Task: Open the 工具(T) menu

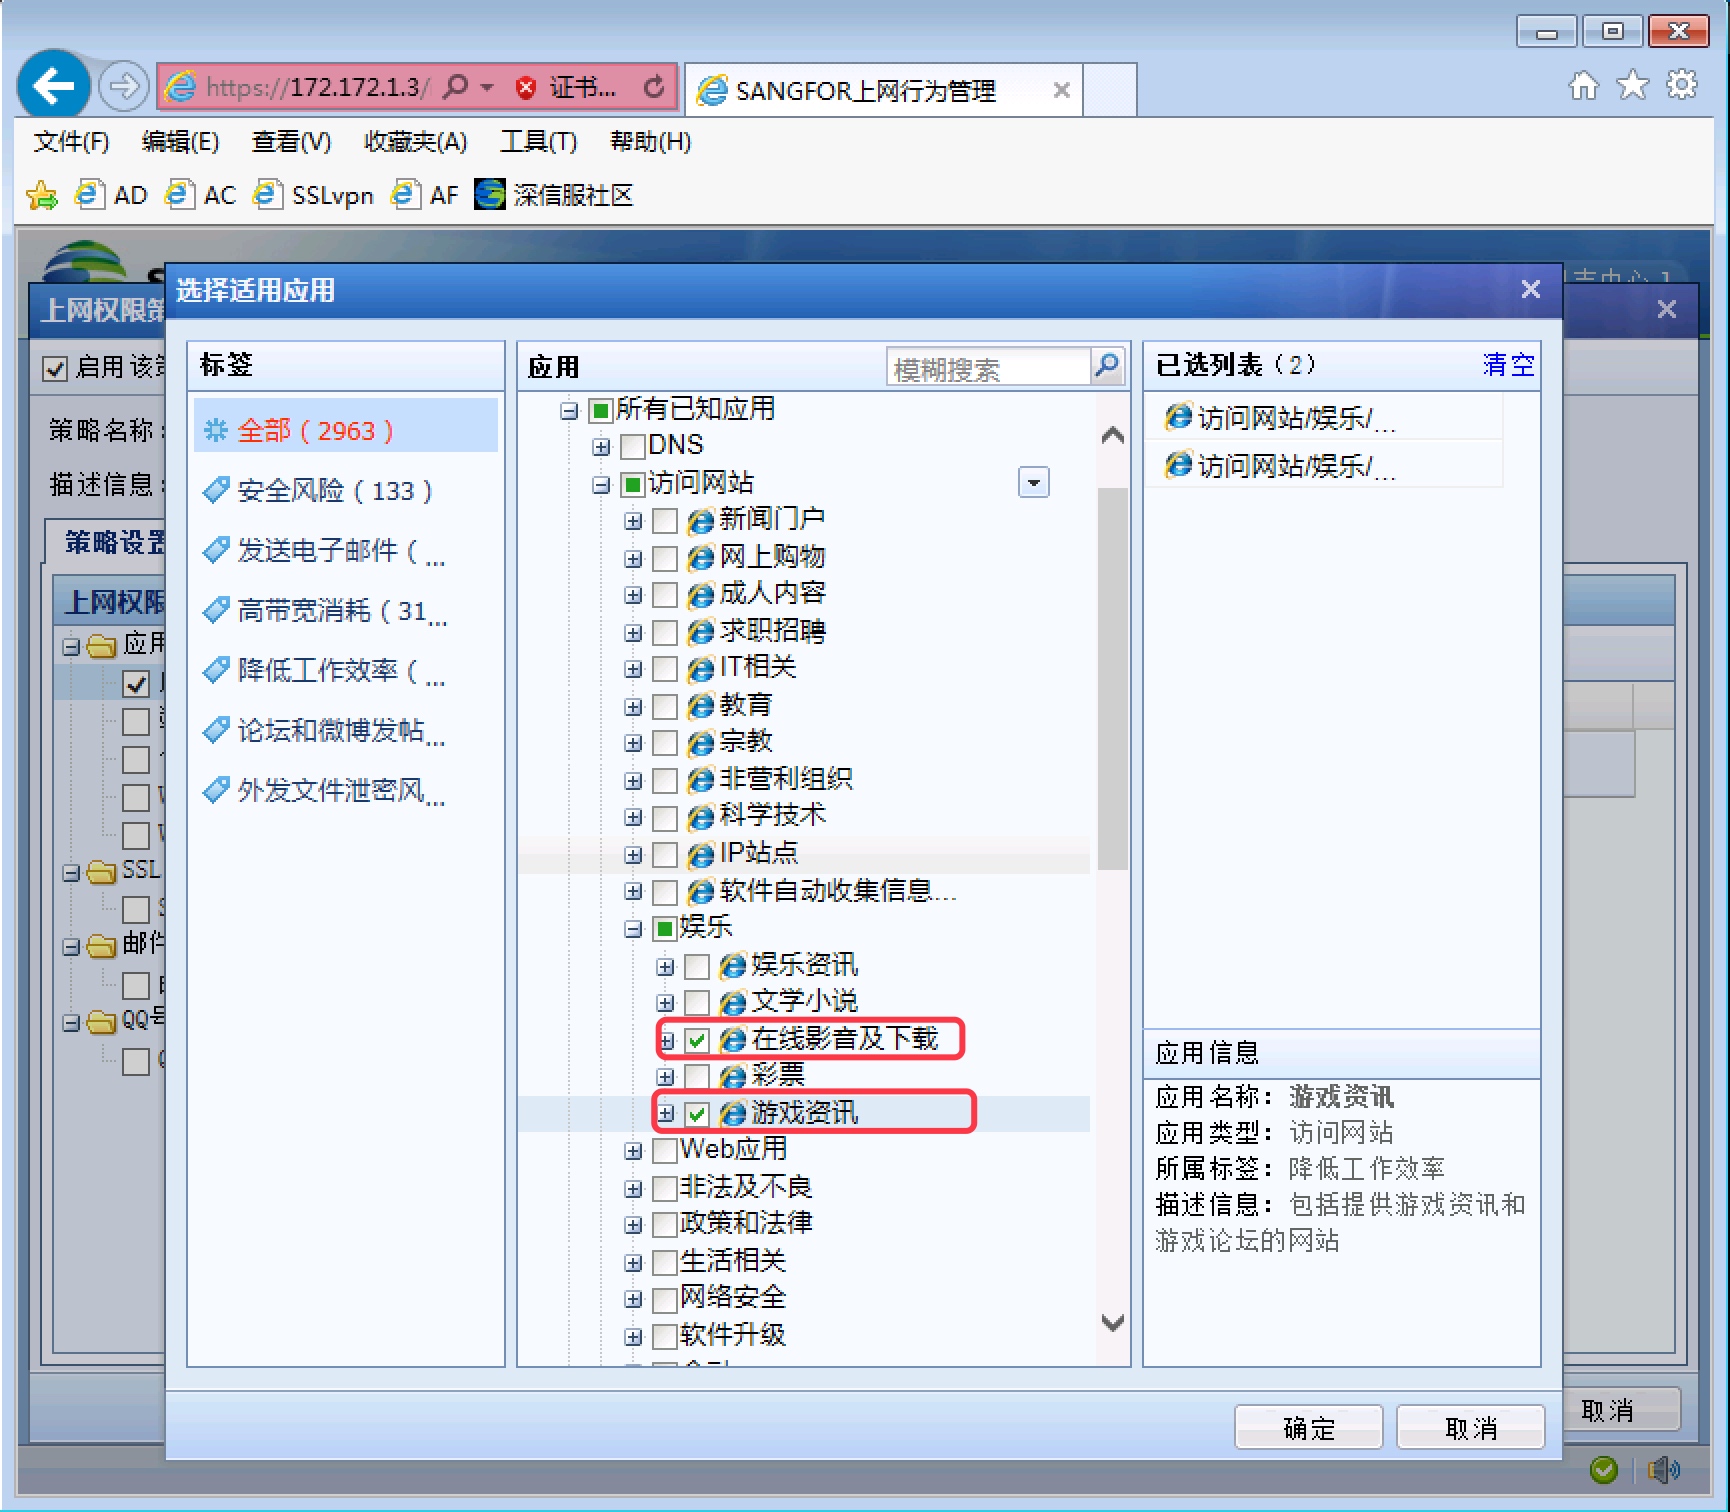Action: tap(538, 142)
